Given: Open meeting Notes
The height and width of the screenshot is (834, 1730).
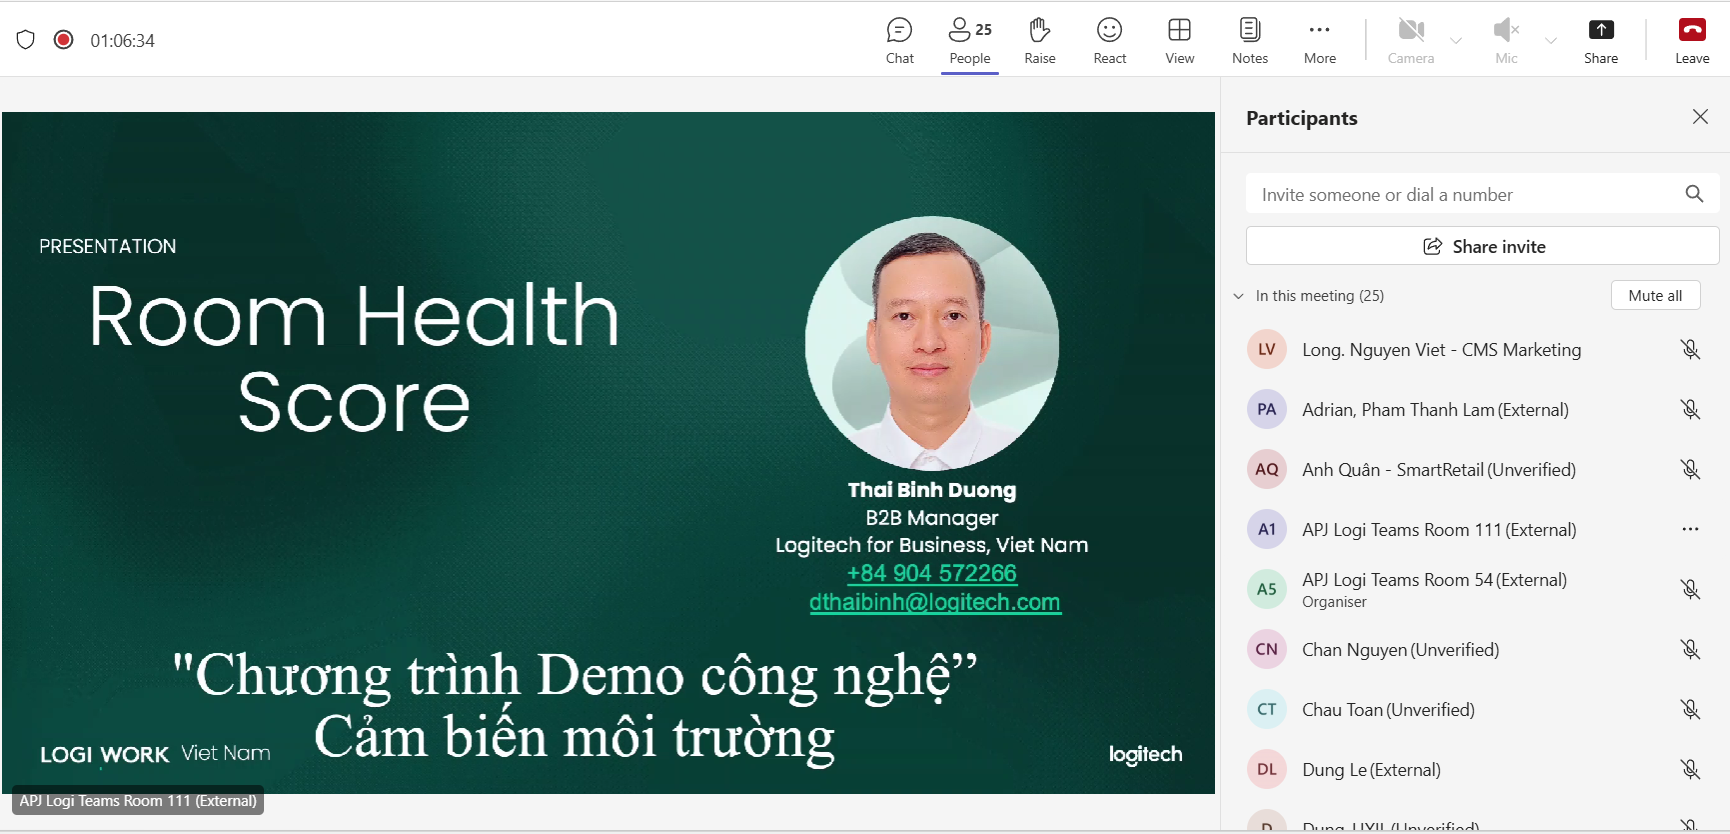Looking at the screenshot, I should click(x=1249, y=40).
